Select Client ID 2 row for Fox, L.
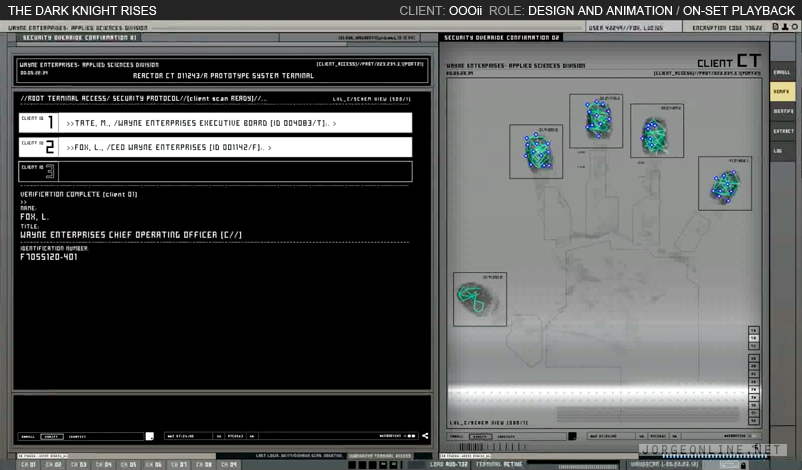This screenshot has width=802, height=470. [215, 147]
